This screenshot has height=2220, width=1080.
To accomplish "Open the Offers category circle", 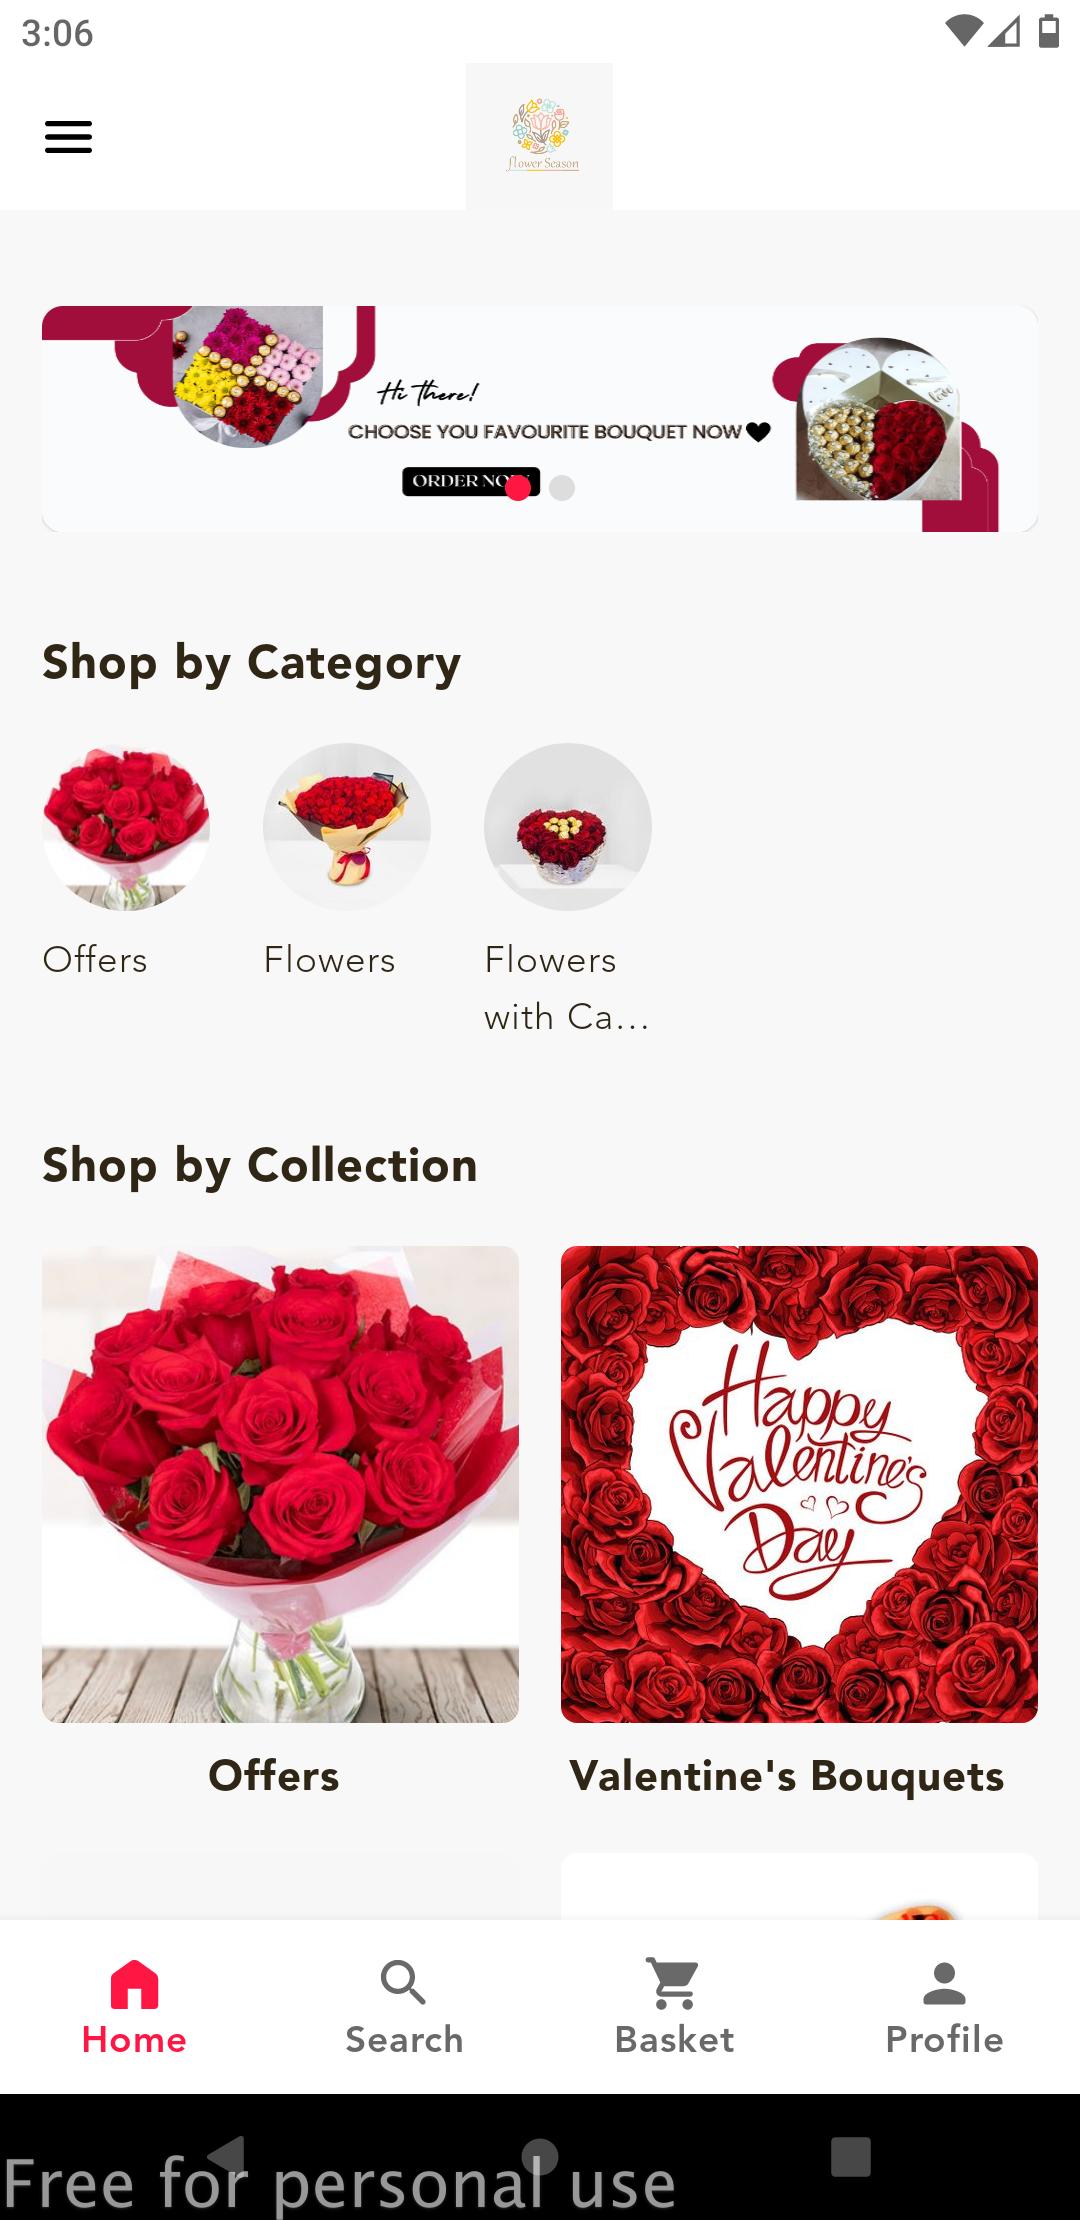I will pyautogui.click(x=126, y=827).
